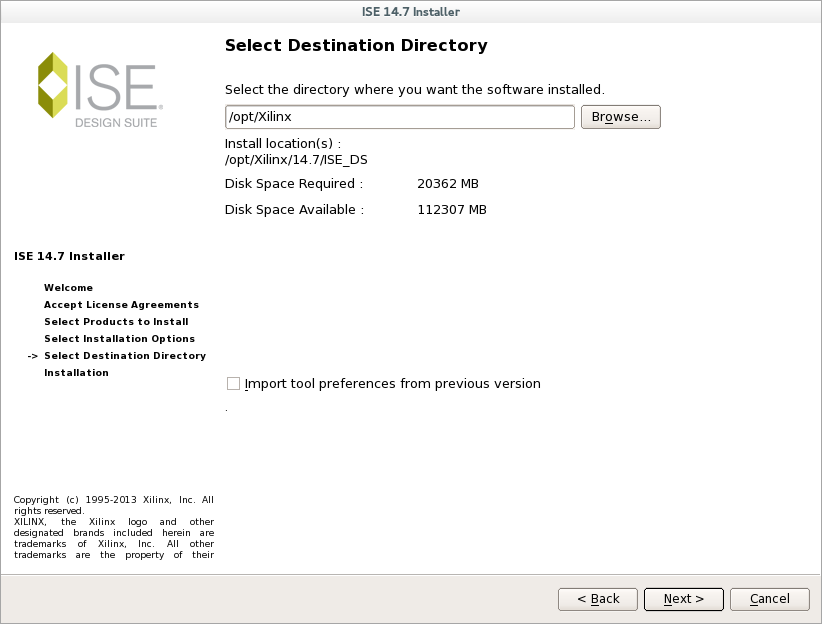This screenshot has height=624, width=822.
Task: Click the 112307 MB available space value
Action: [452, 210]
